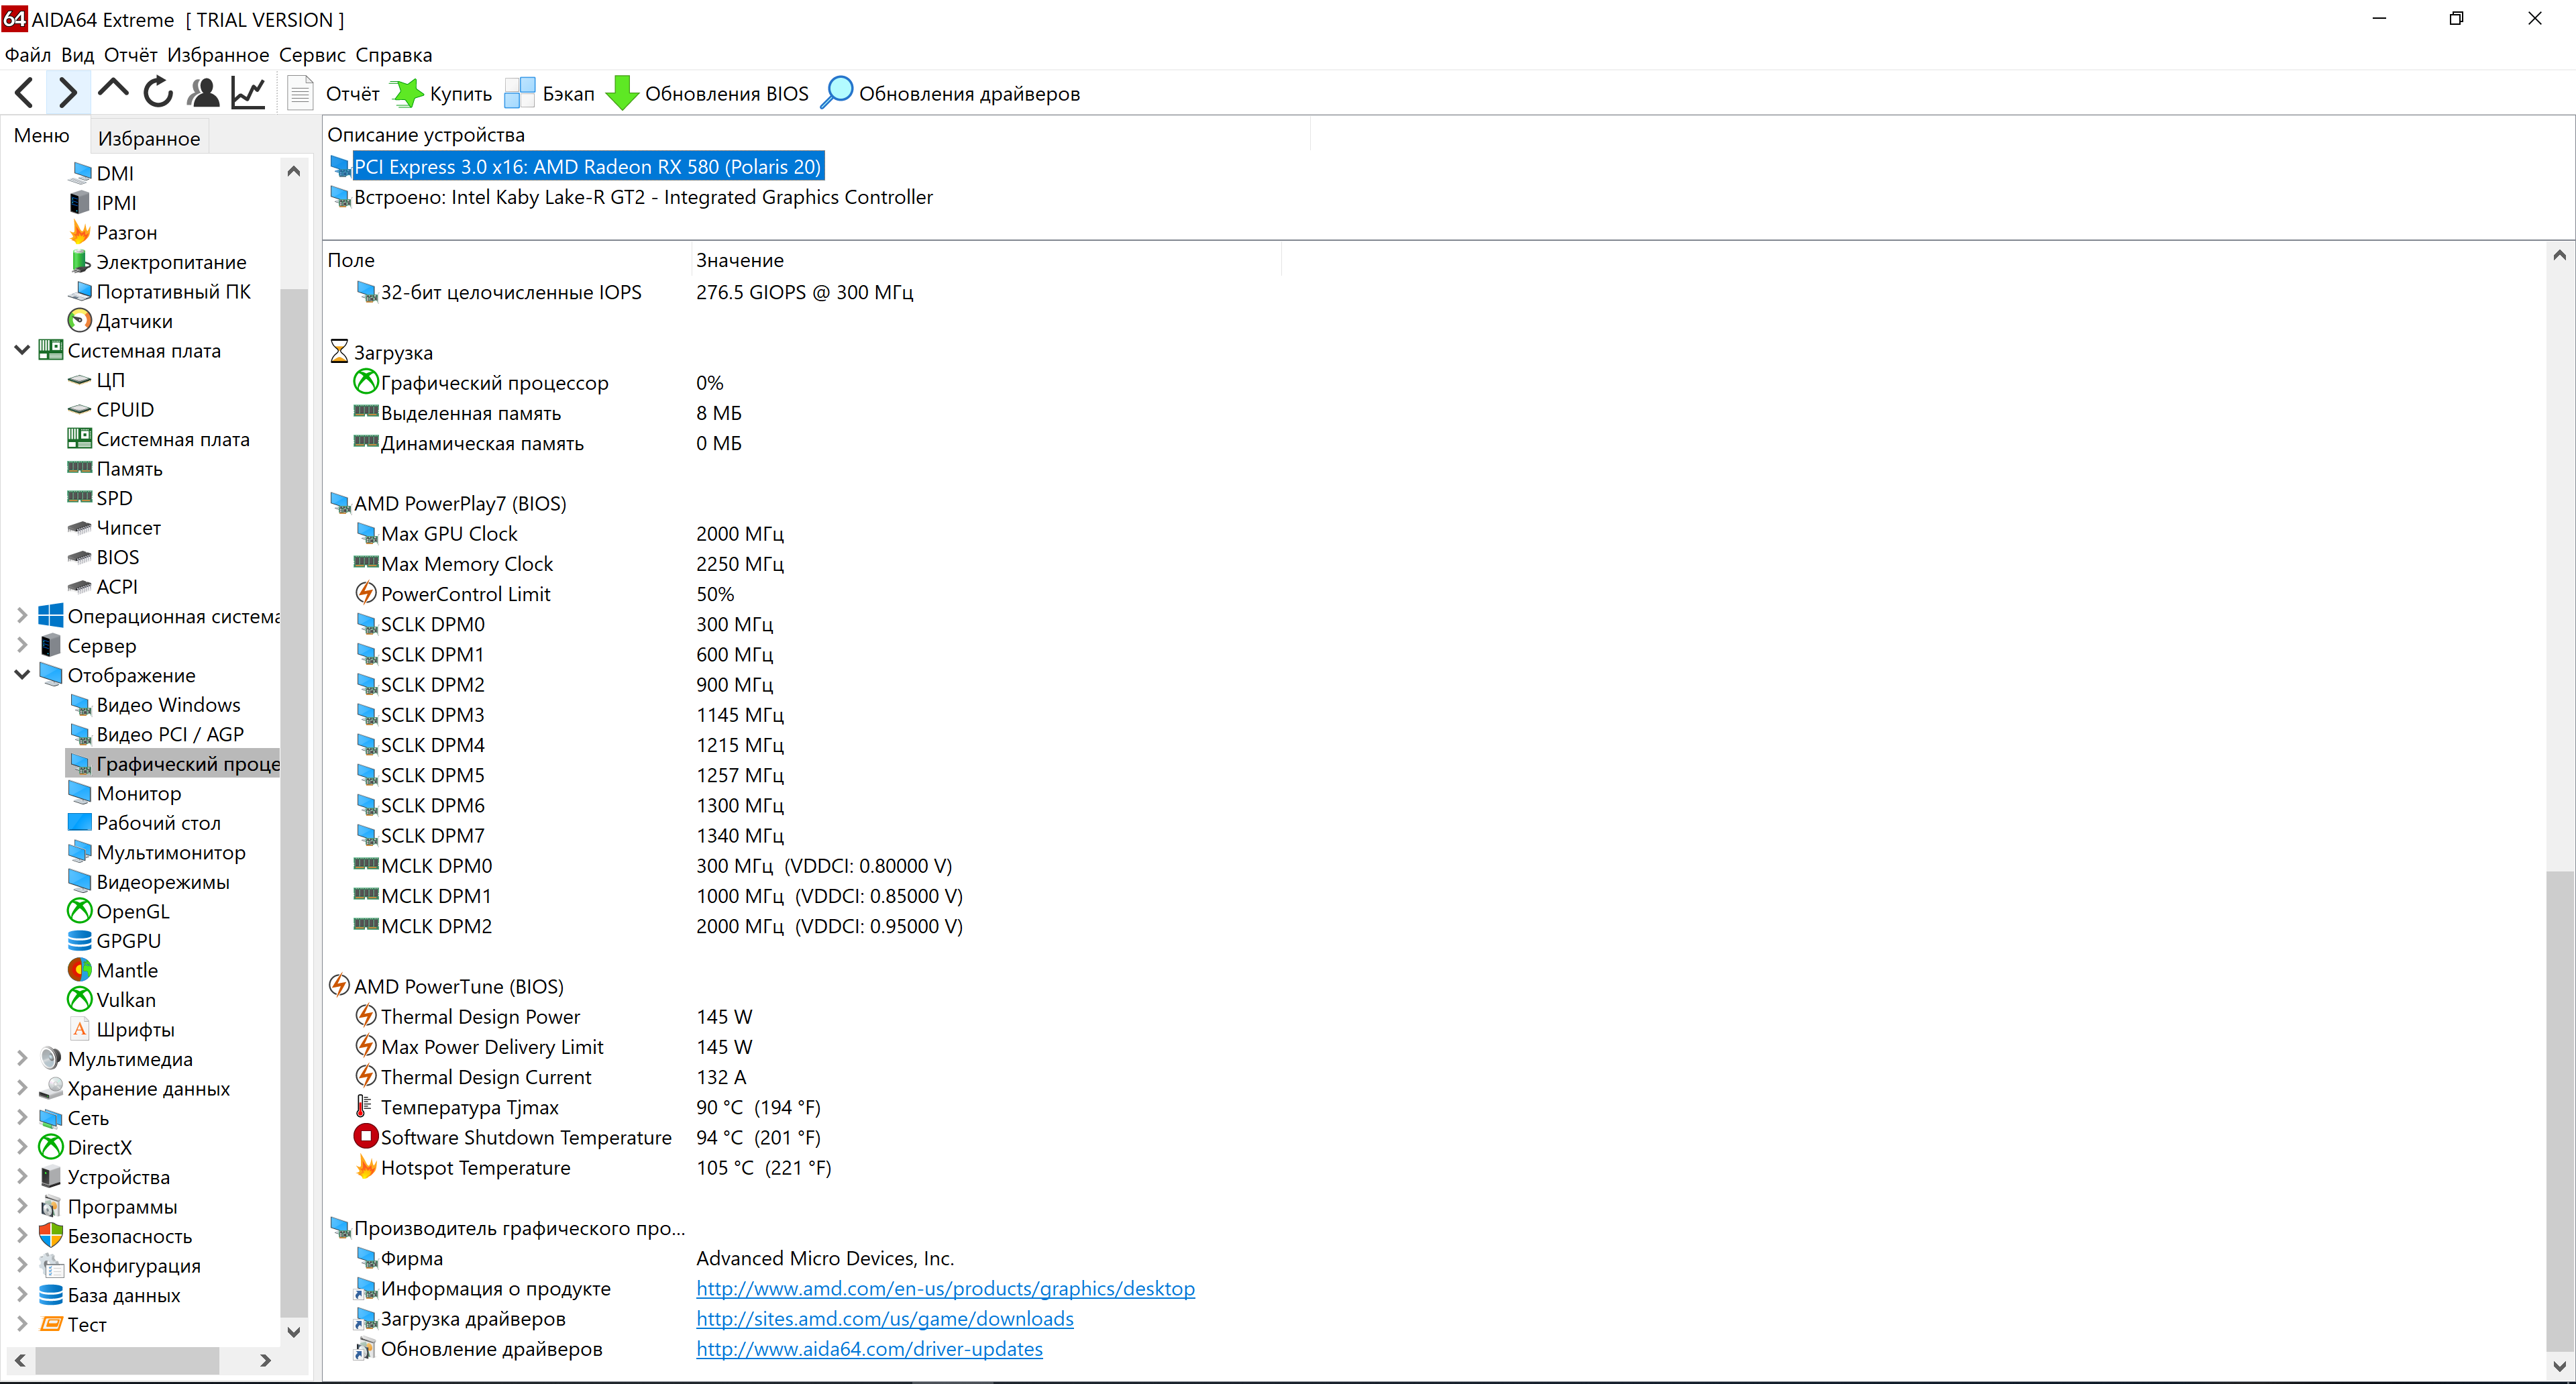The height and width of the screenshot is (1384, 2576).
Task: Open the Шрифты fonts item
Action: pyautogui.click(x=122, y=1029)
